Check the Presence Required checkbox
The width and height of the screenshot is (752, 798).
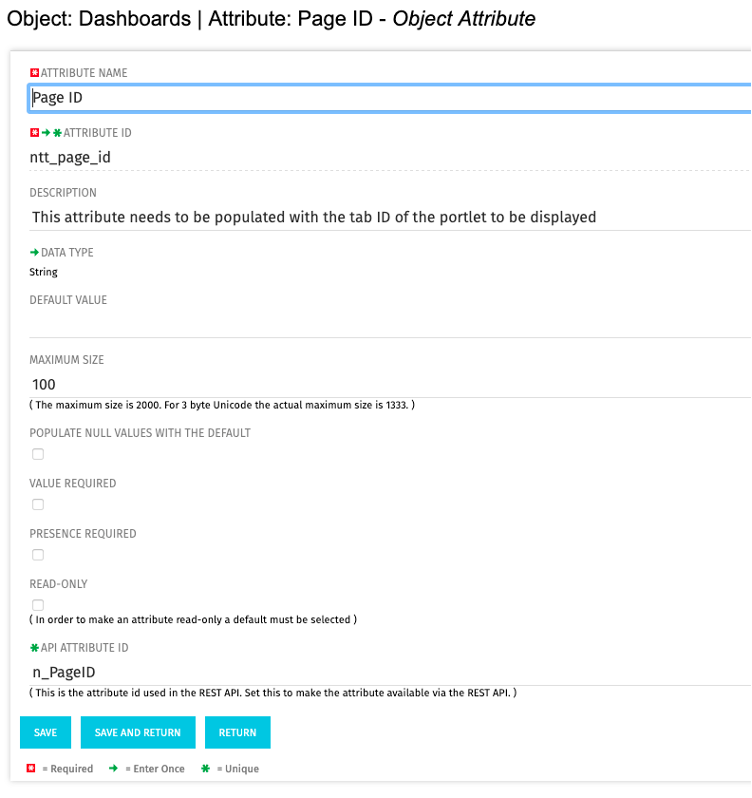tap(38, 555)
